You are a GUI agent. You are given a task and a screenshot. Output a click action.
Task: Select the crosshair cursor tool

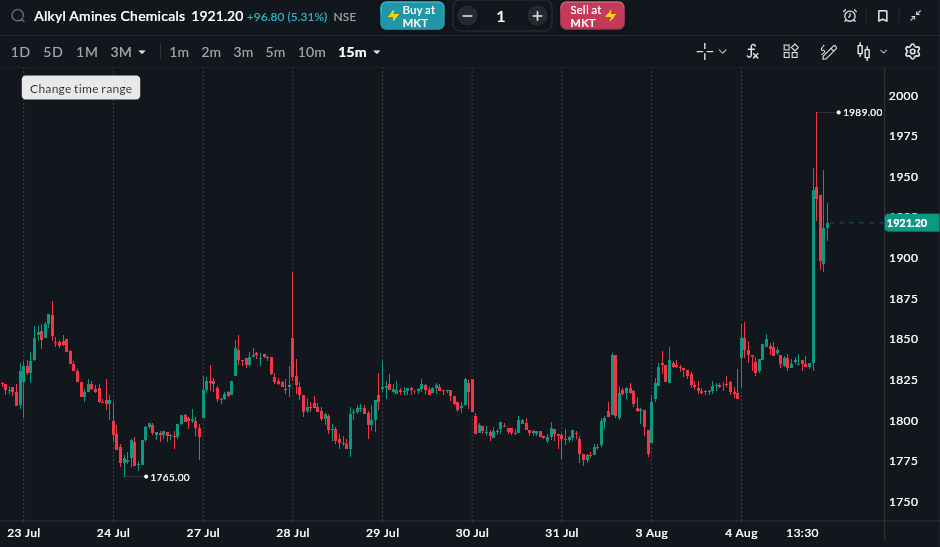coord(704,52)
